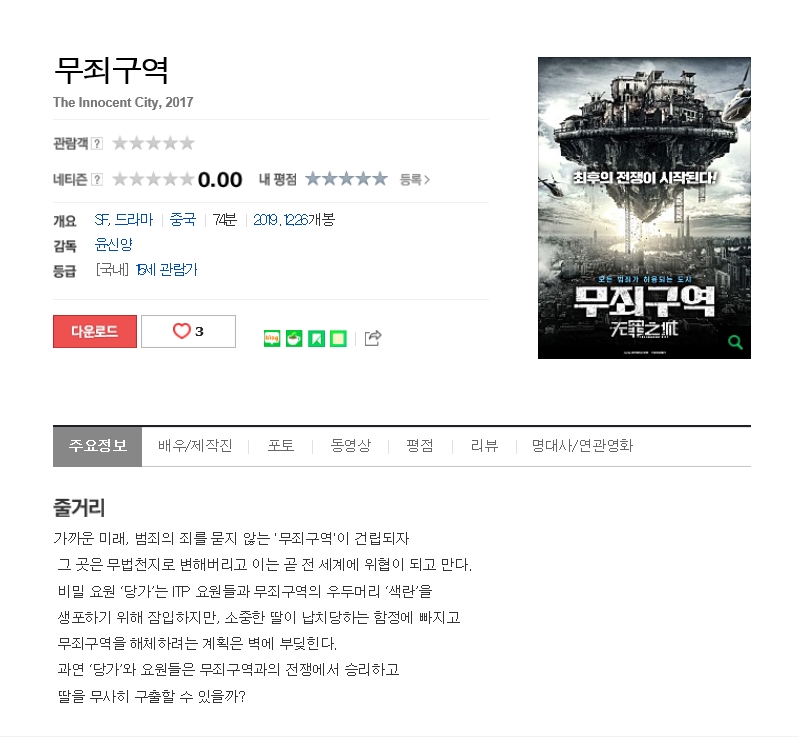
Task: Click the Naver cafe share icon
Action: (x=294, y=338)
